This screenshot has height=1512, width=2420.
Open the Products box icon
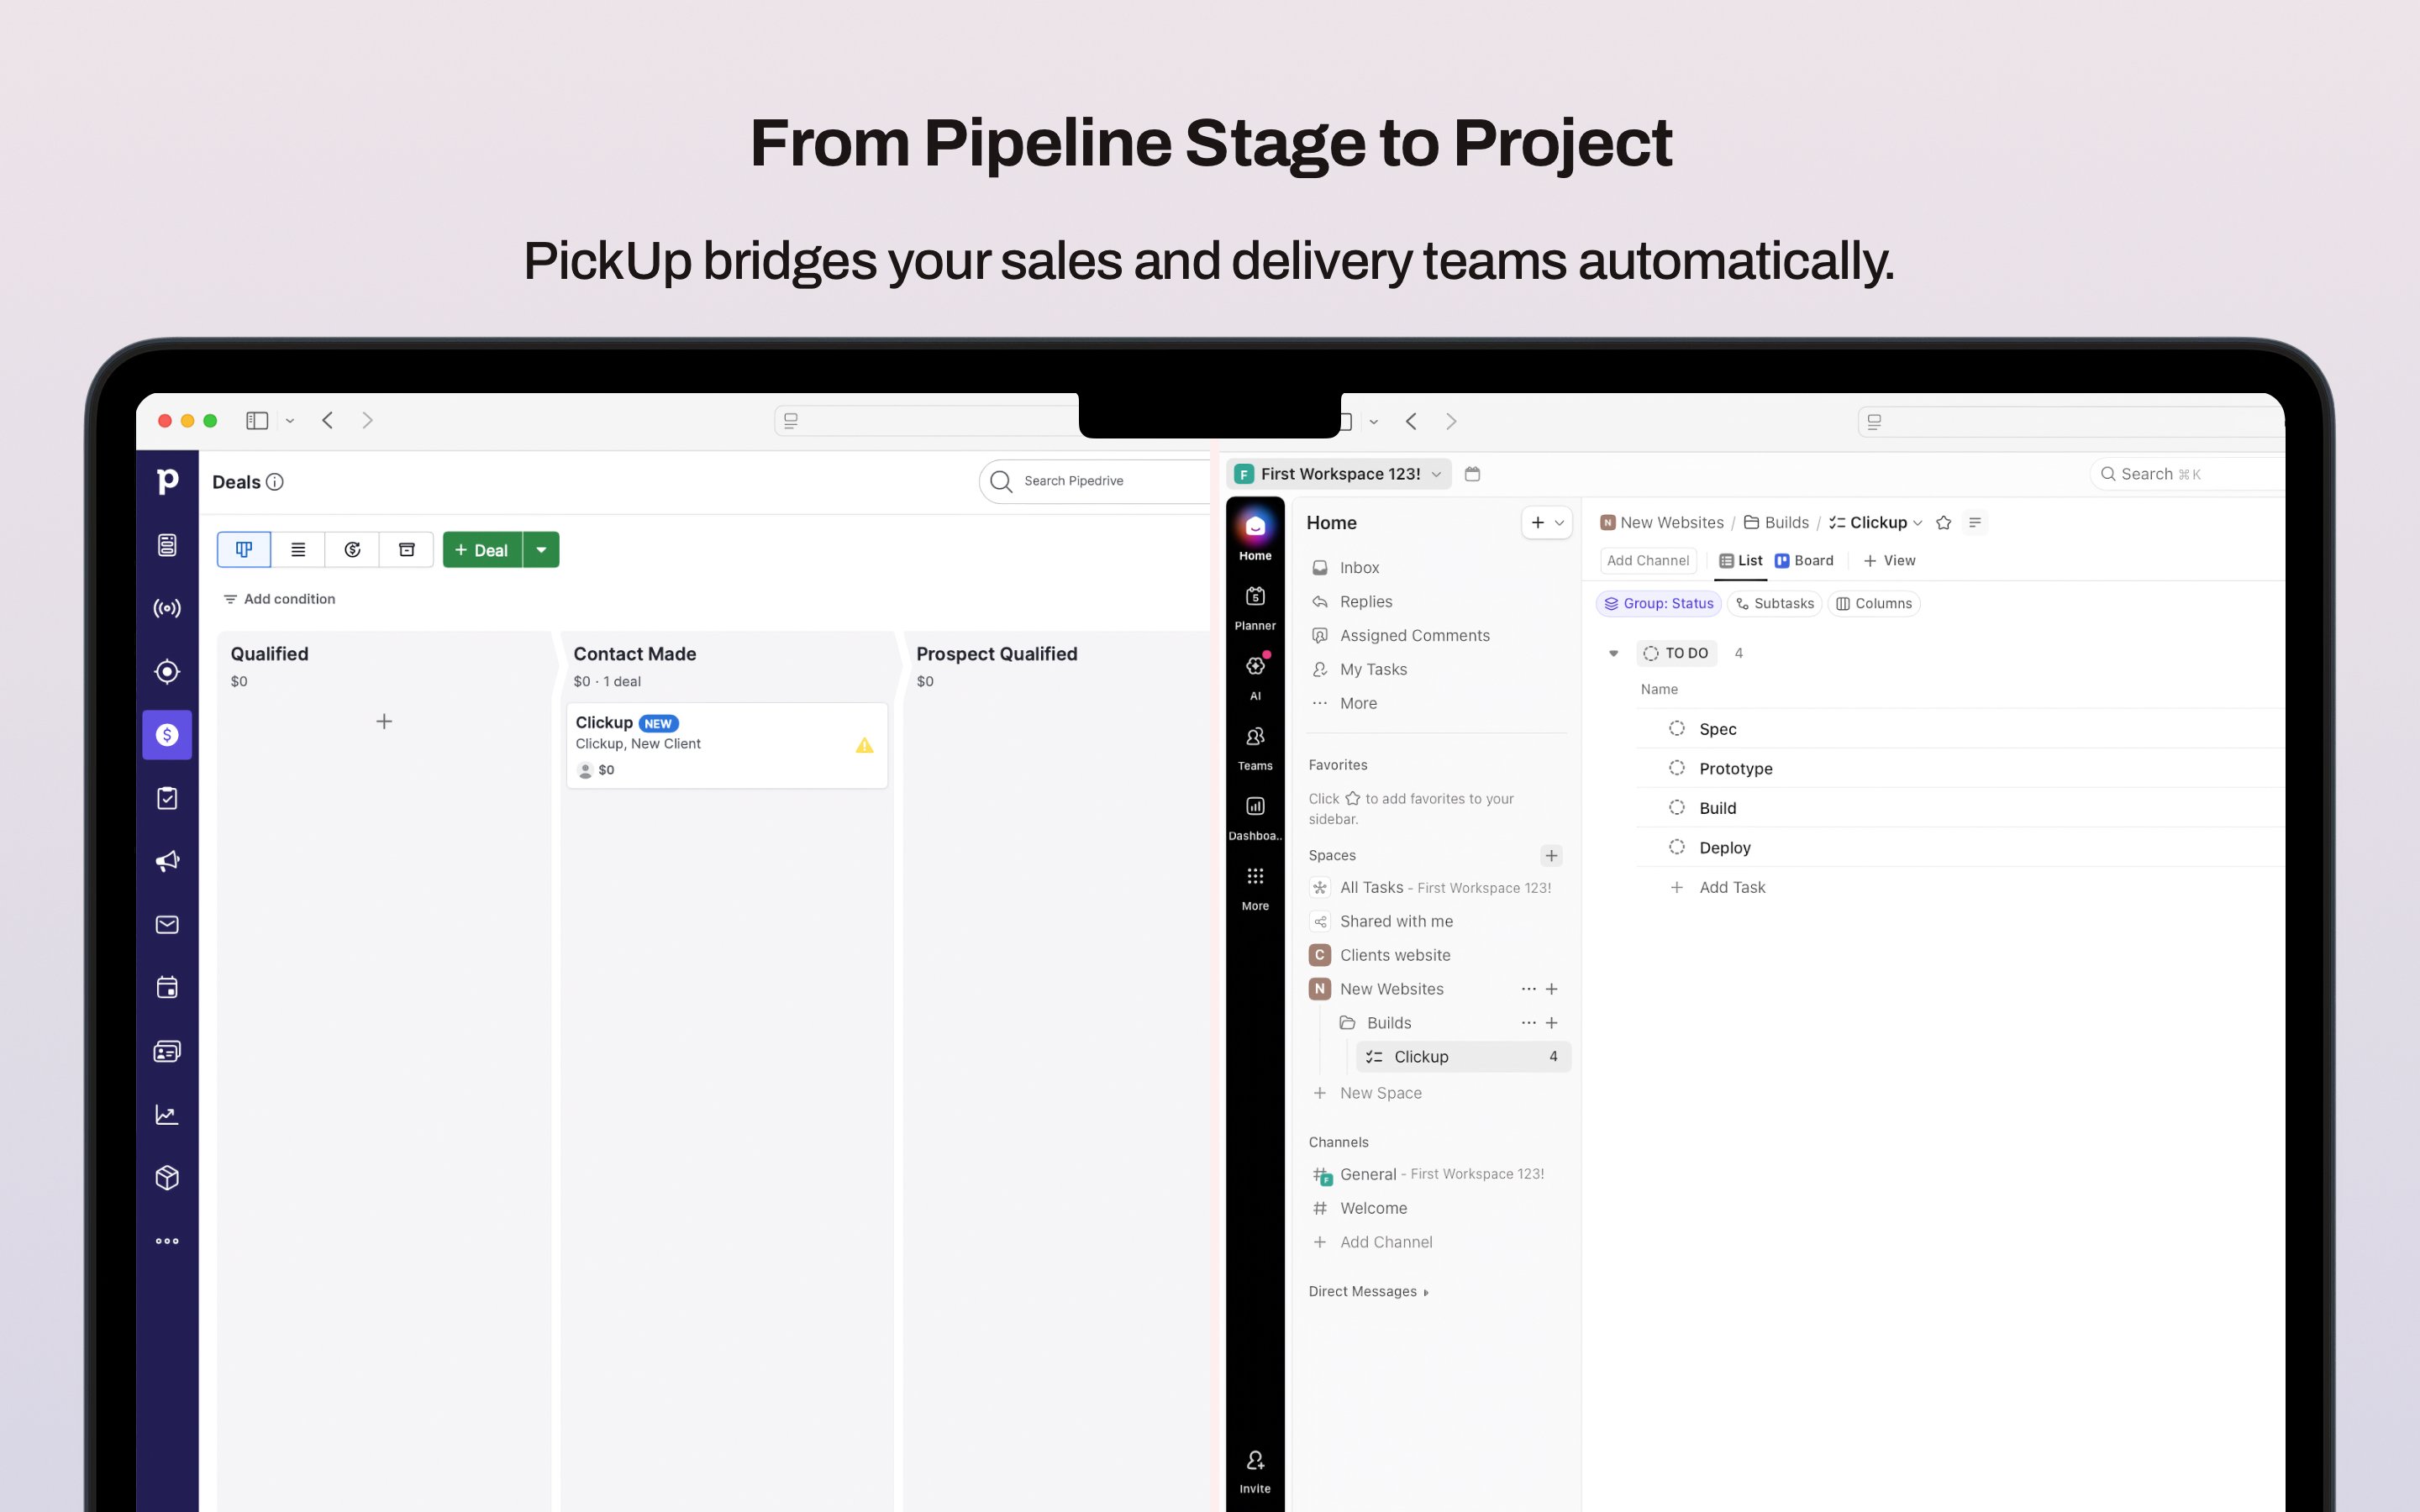point(167,1177)
